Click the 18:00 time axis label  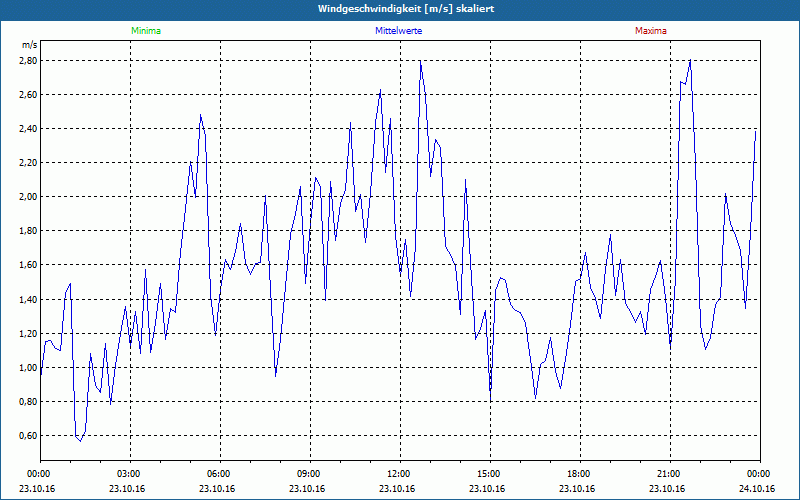[579, 474]
